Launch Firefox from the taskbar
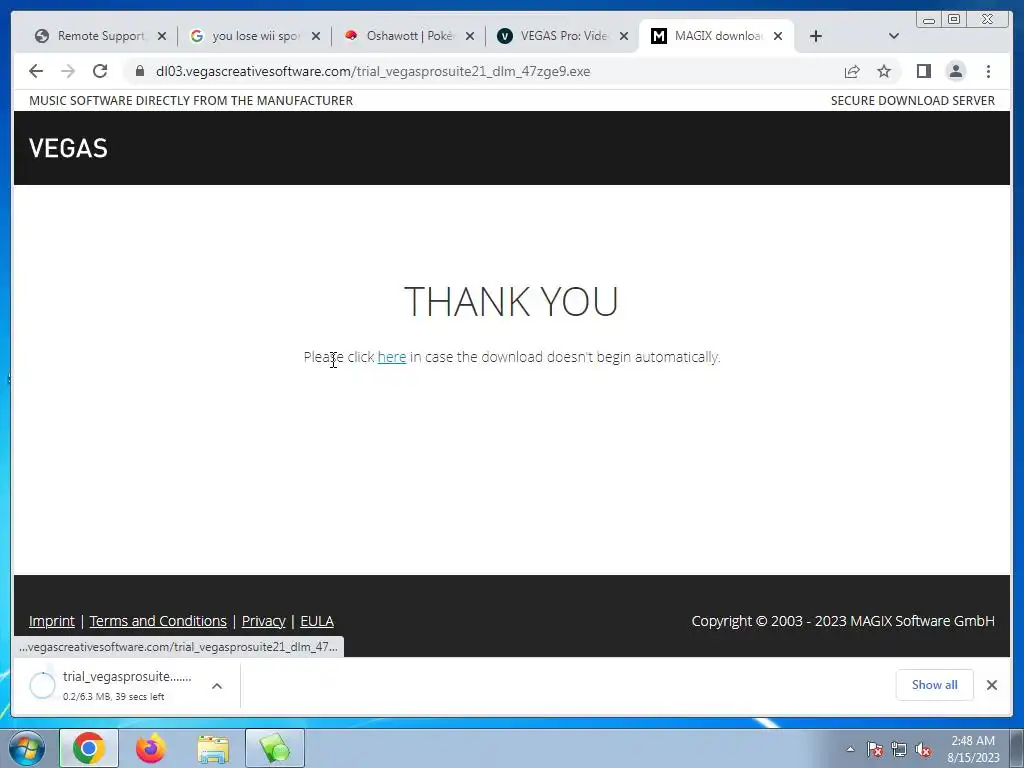Image resolution: width=1024 pixels, height=768 pixels. click(x=151, y=748)
